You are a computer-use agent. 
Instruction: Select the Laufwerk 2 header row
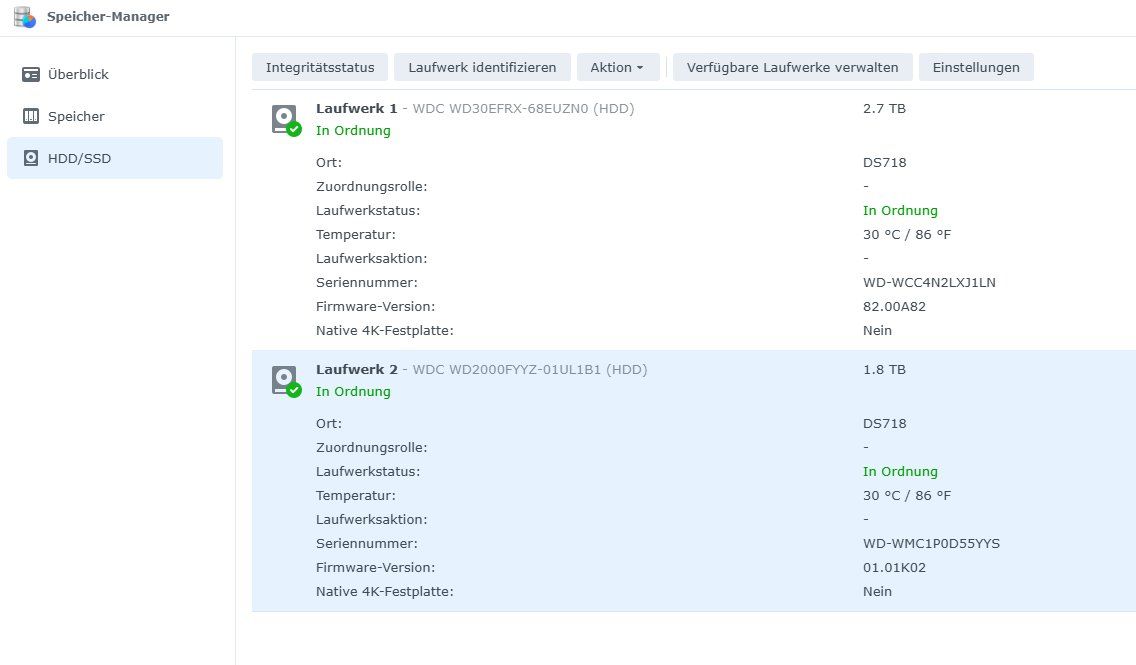(x=694, y=380)
